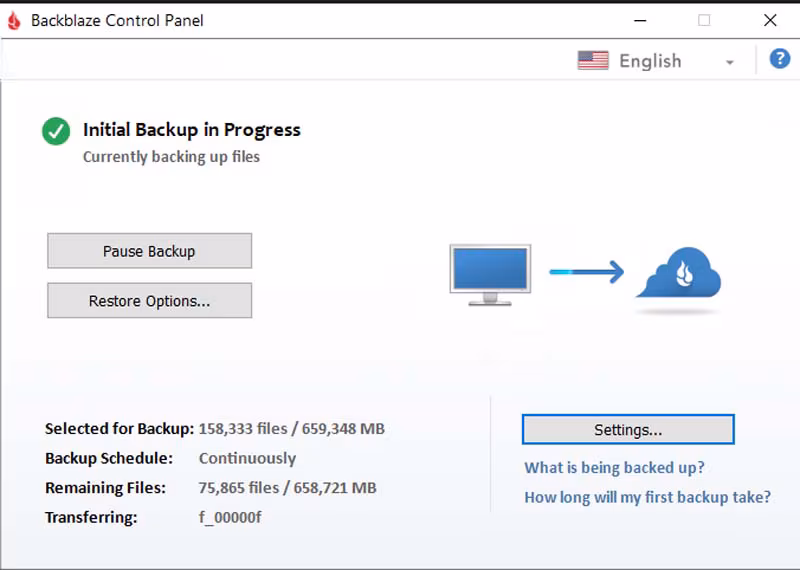Click the Selected for Backup file count
This screenshot has height=570, width=800.
(292, 429)
